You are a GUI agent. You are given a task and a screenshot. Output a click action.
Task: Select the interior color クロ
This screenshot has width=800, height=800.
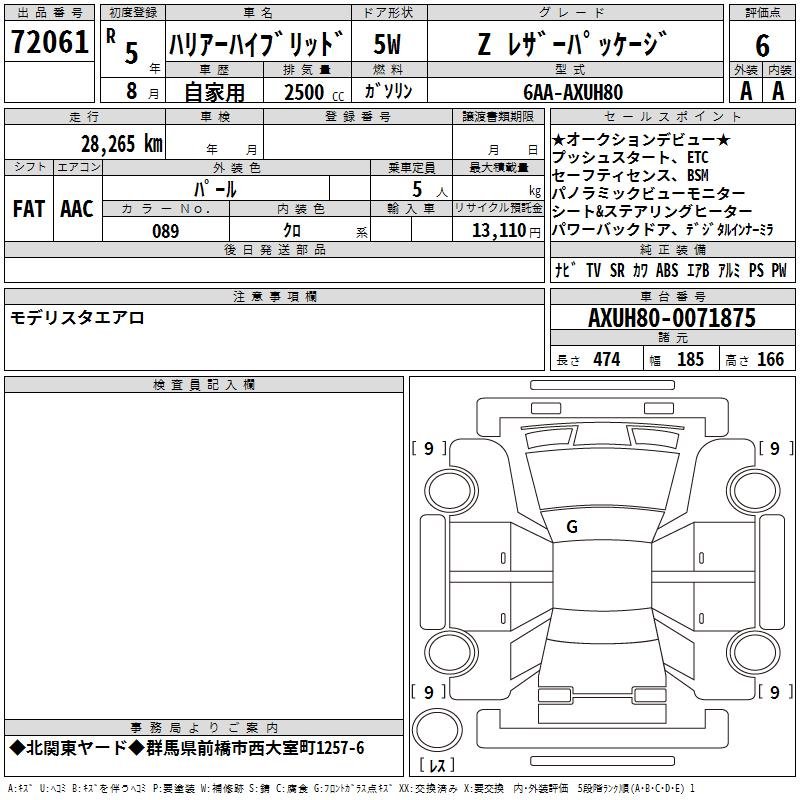(292, 230)
